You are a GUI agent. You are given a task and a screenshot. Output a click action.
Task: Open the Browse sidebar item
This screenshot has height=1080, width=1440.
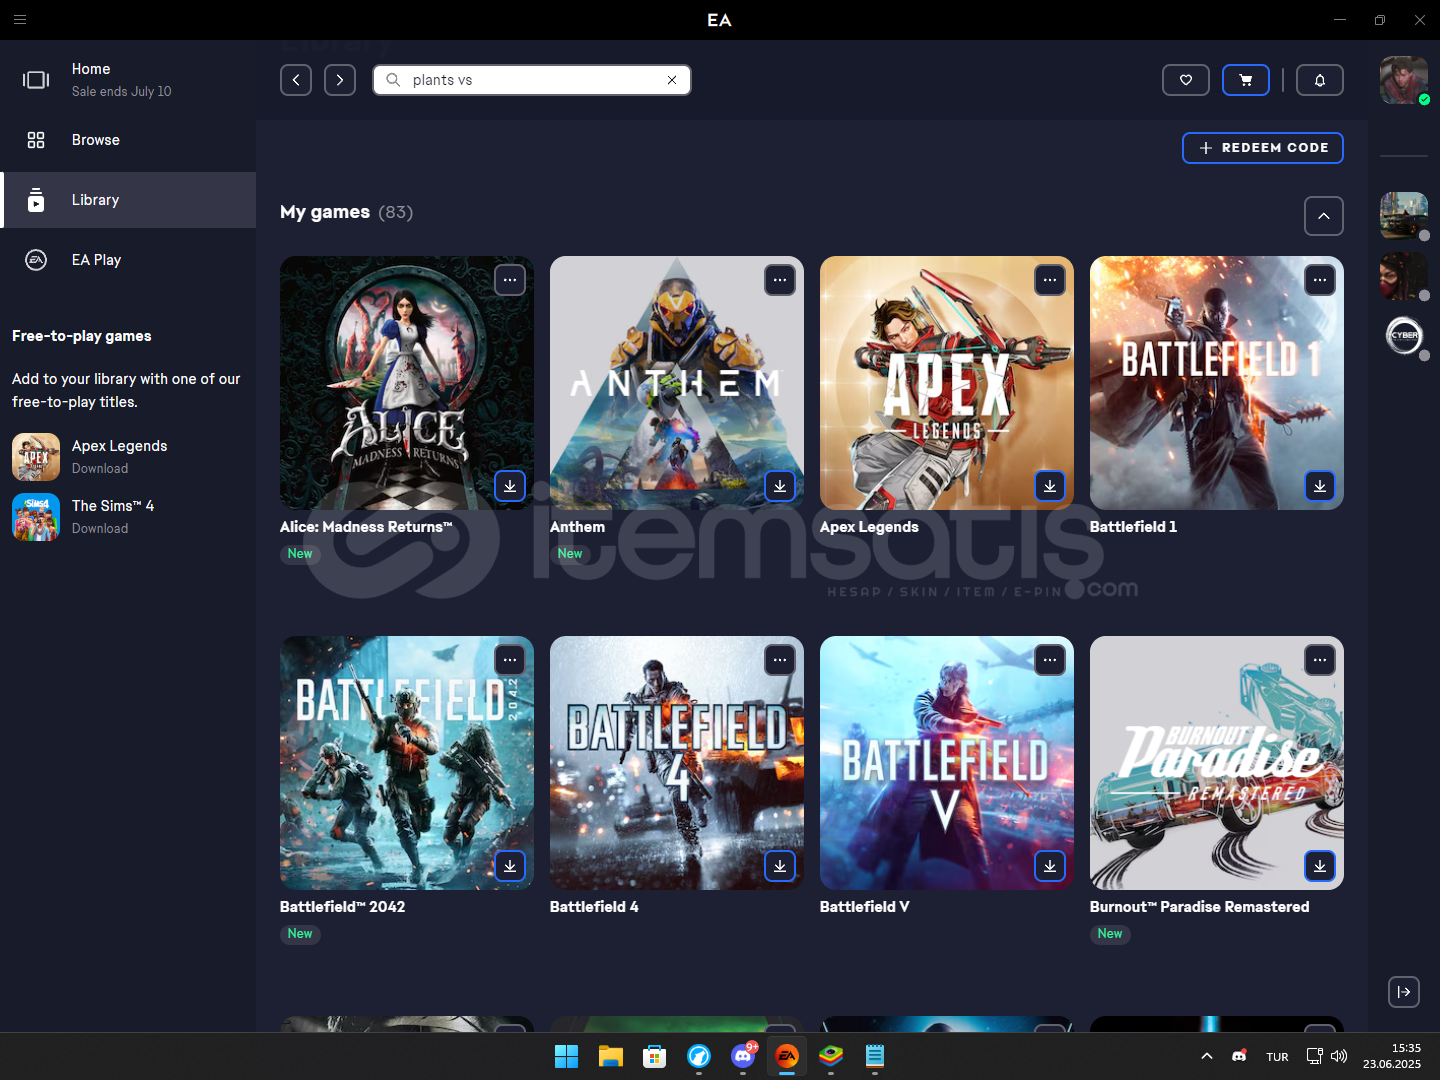coord(128,140)
